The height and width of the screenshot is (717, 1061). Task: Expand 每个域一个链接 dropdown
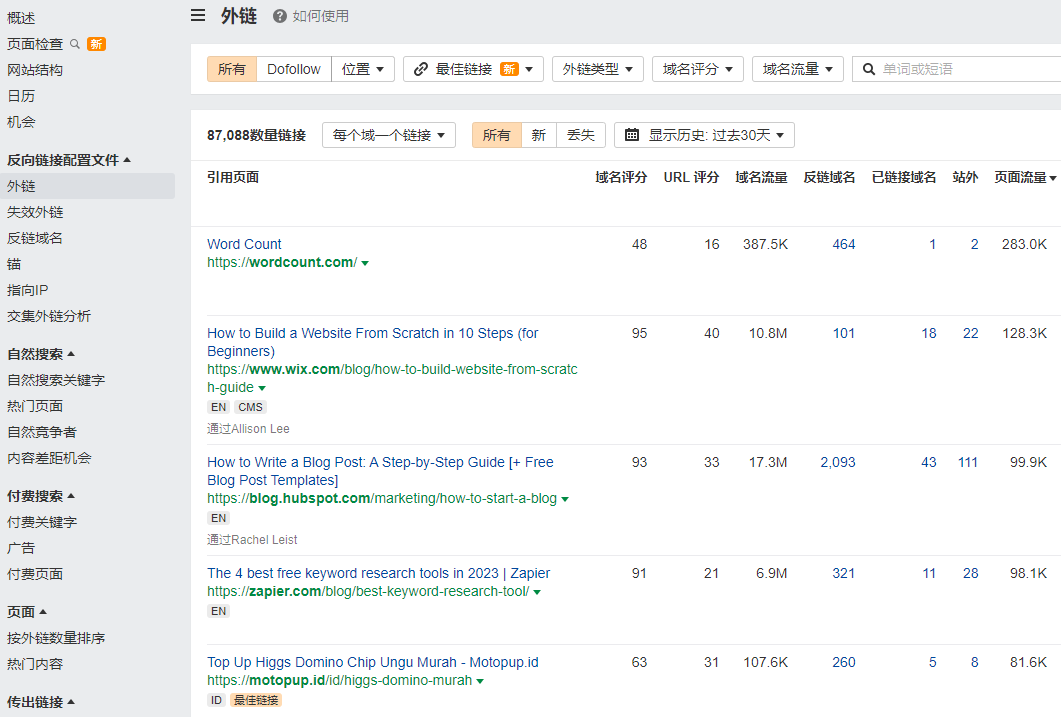coord(388,135)
